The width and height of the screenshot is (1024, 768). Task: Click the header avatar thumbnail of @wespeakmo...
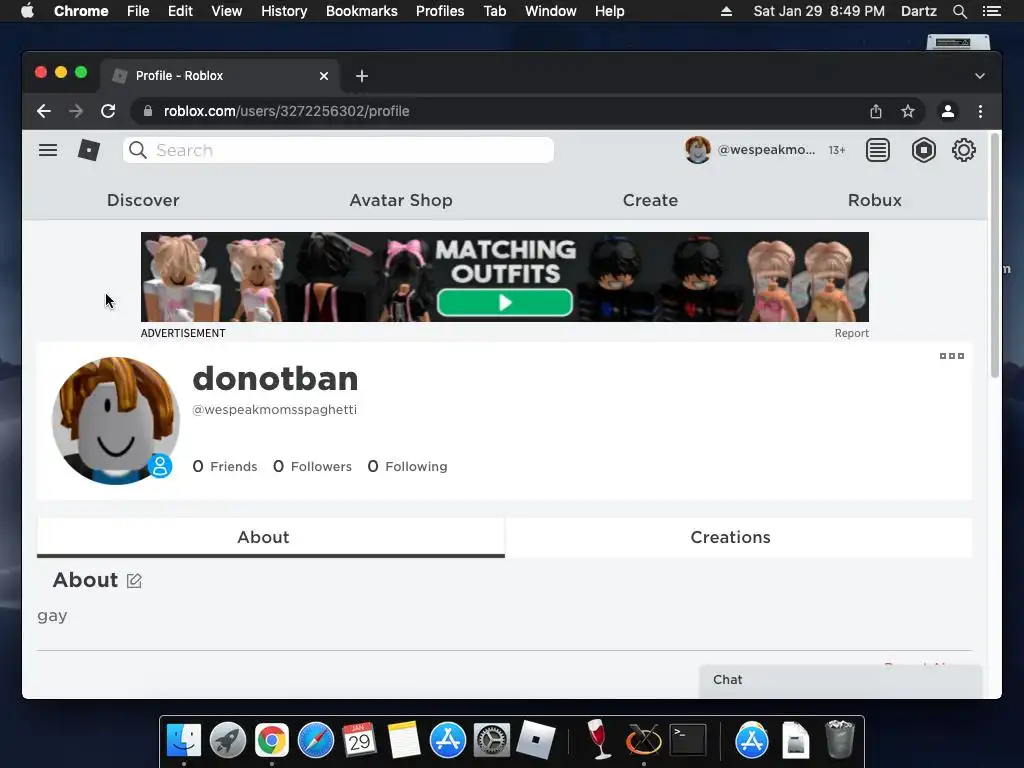[697, 150]
